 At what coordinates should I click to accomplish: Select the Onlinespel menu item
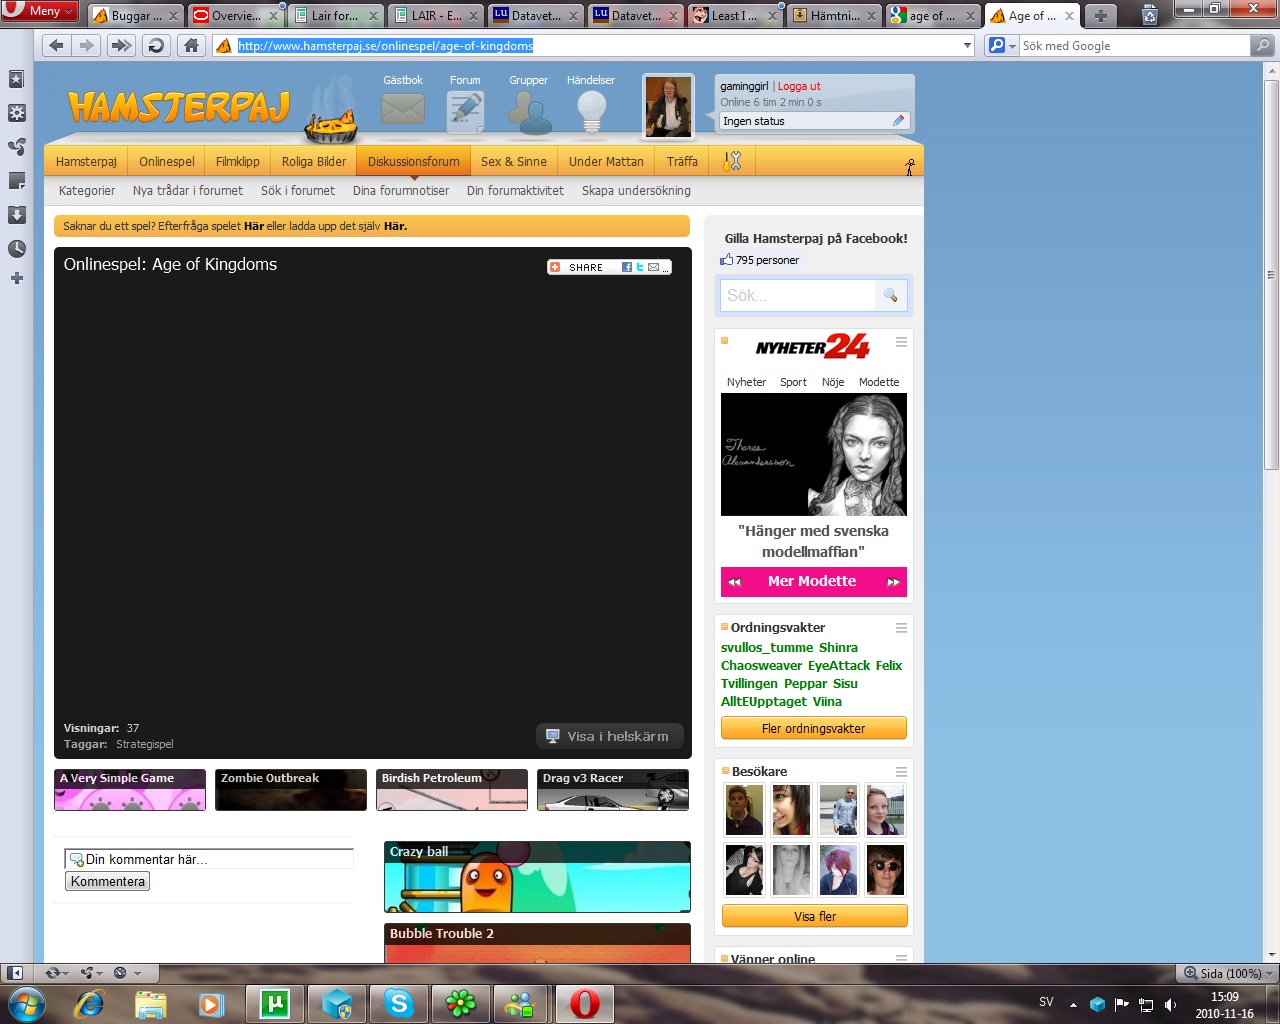coord(167,161)
